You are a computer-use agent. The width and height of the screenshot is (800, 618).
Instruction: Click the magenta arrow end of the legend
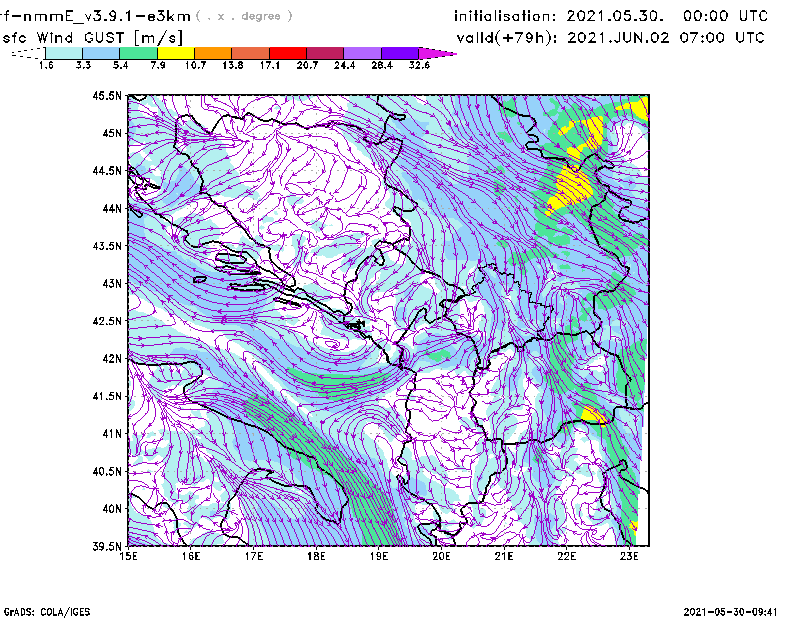[437, 53]
